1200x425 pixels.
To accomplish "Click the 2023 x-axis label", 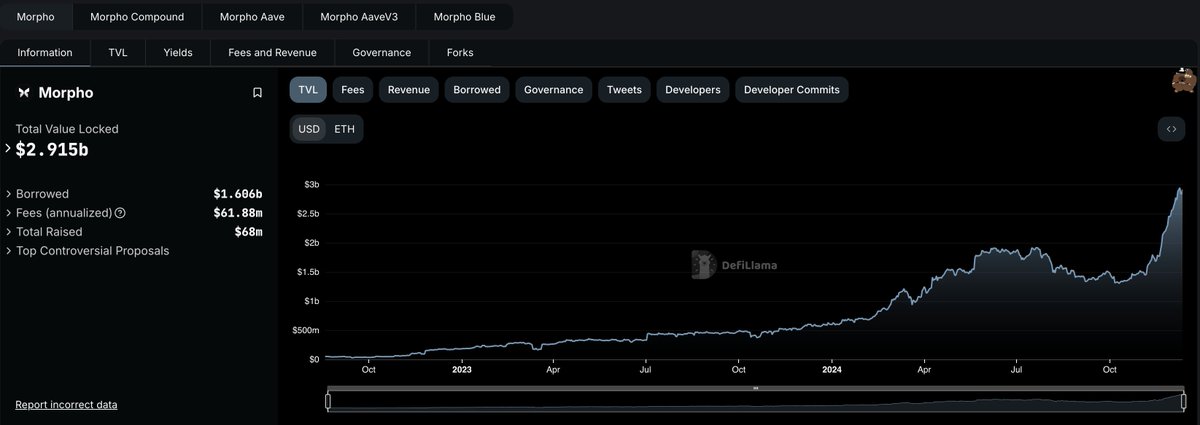I will coord(461,369).
